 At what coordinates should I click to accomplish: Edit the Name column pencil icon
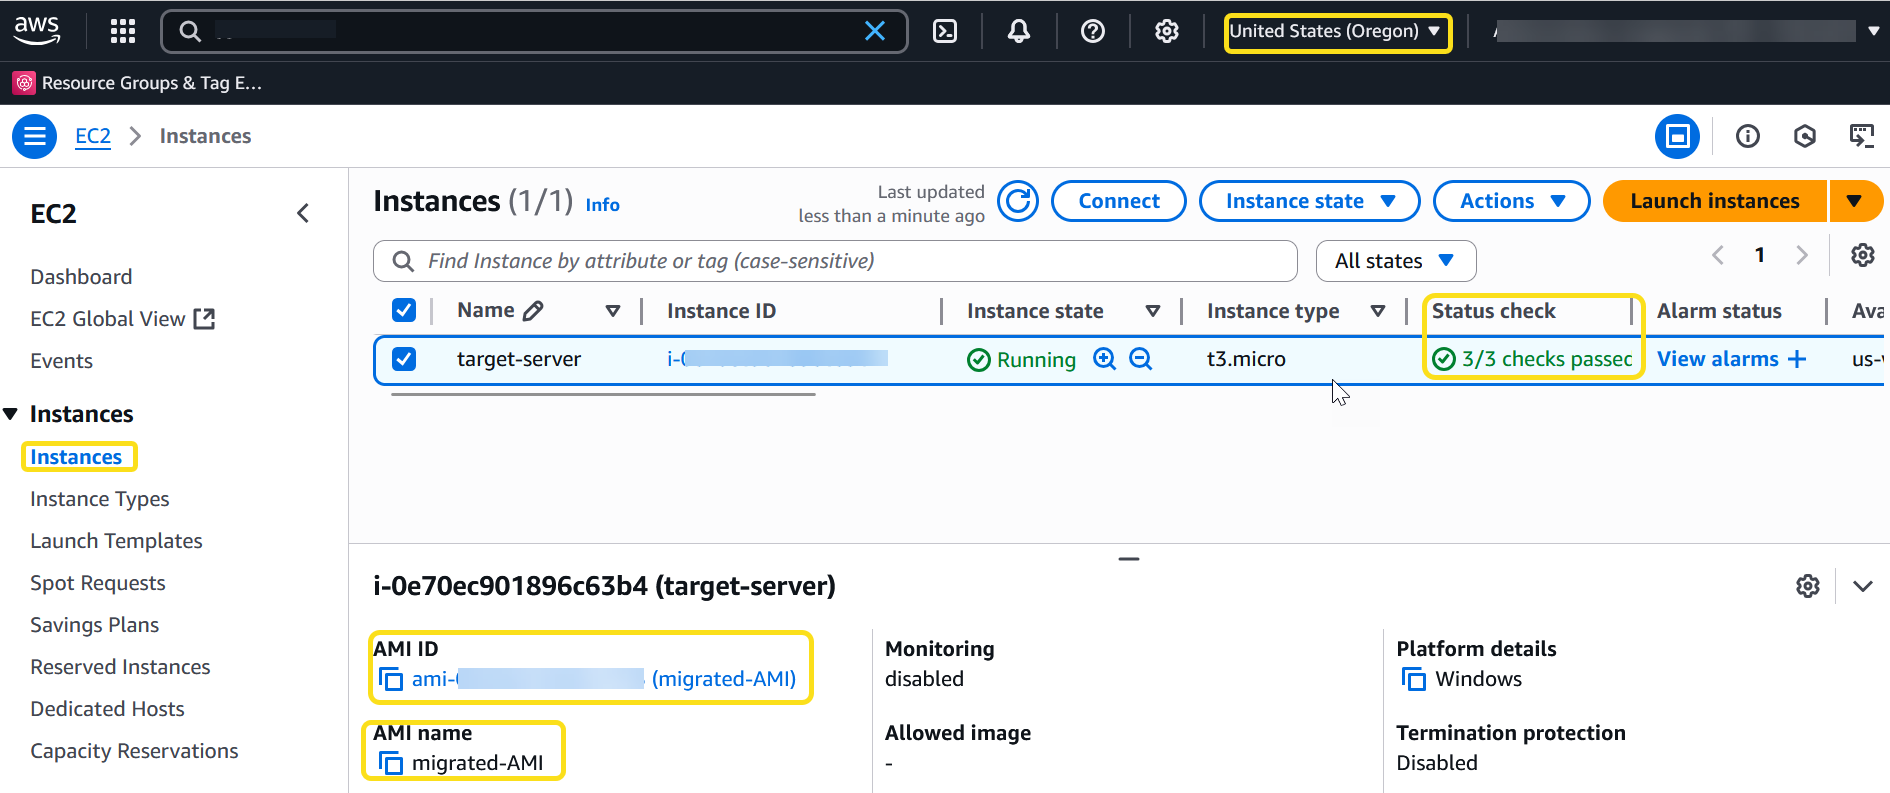coord(533,311)
